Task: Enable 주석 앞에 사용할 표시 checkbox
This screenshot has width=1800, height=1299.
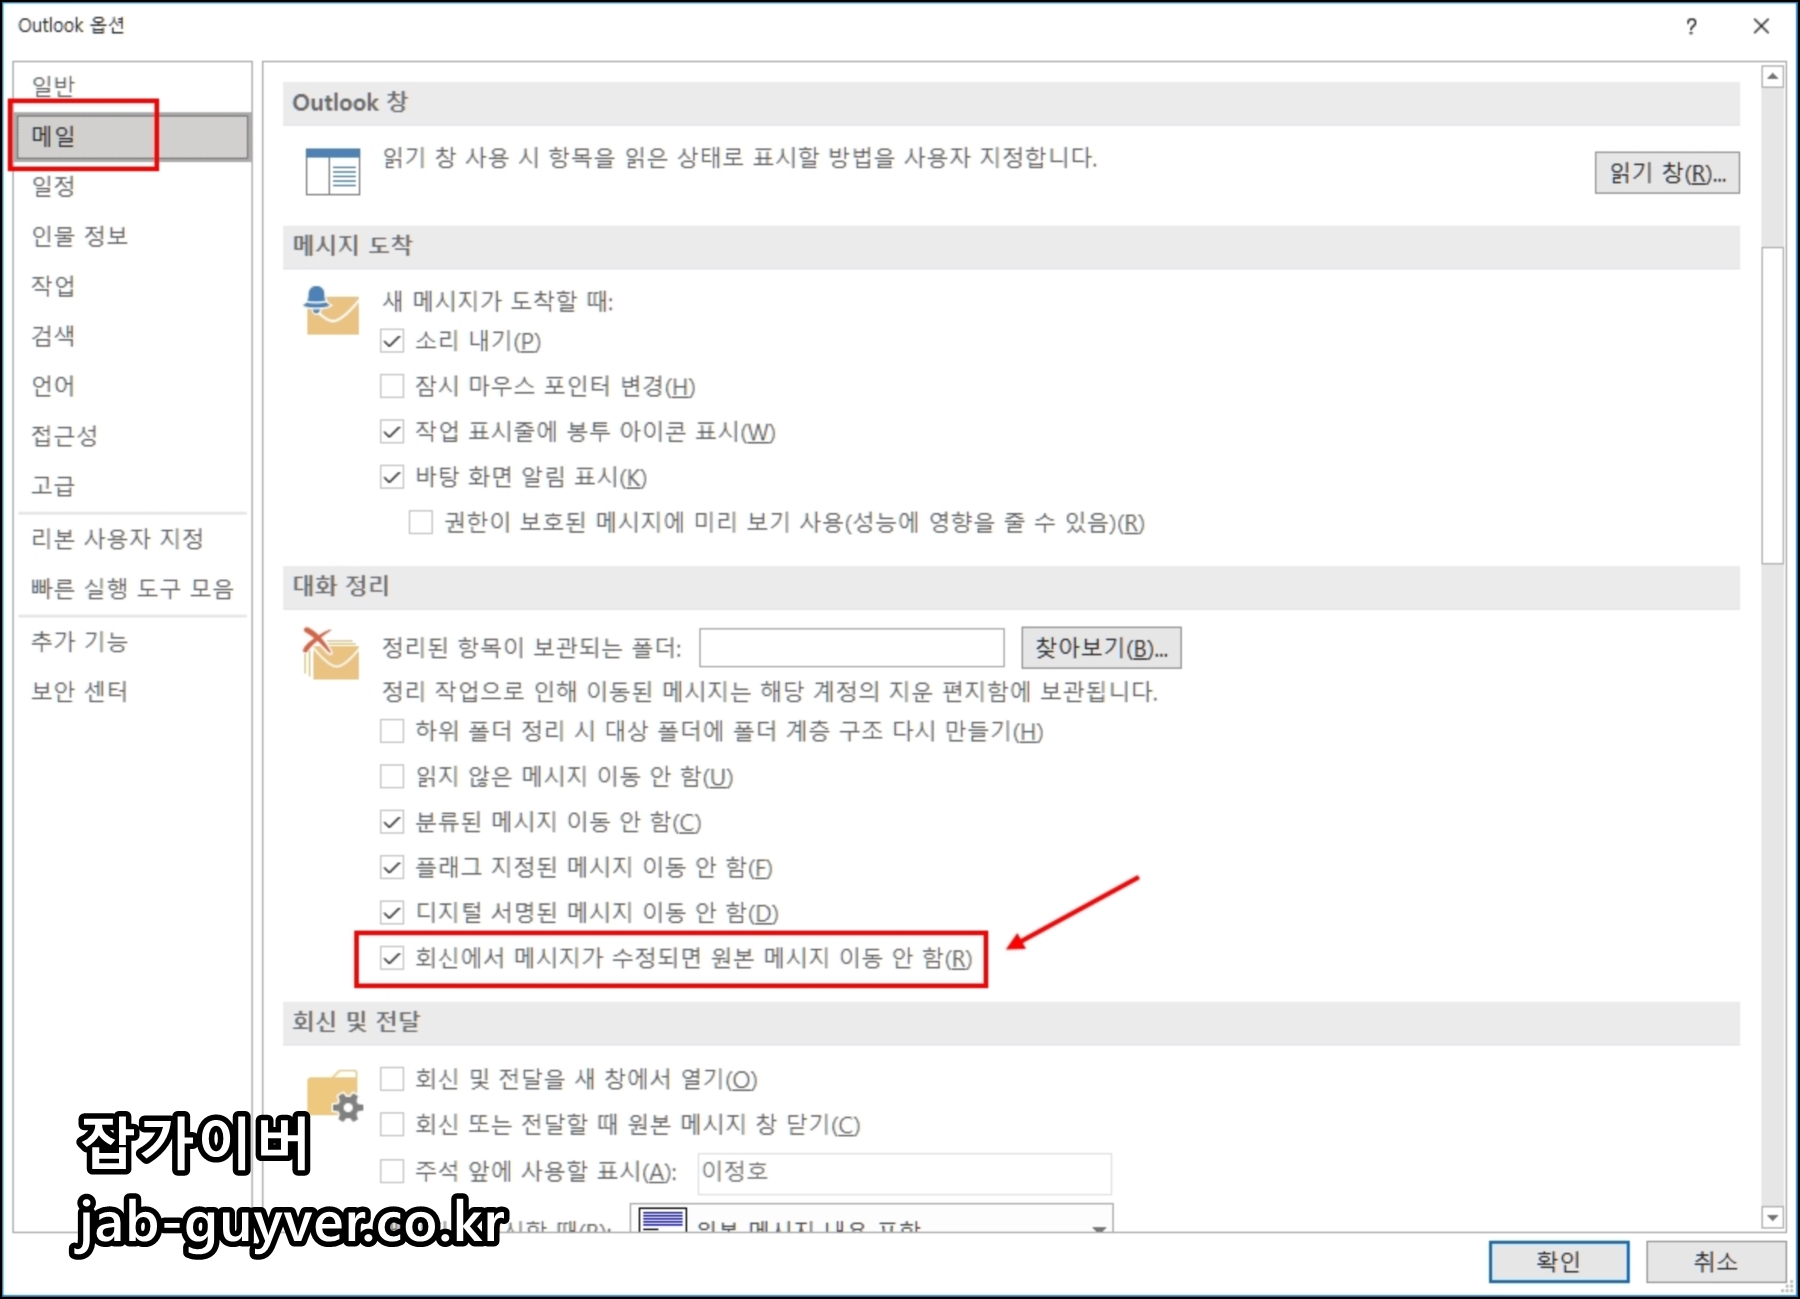Action: click(x=392, y=1171)
